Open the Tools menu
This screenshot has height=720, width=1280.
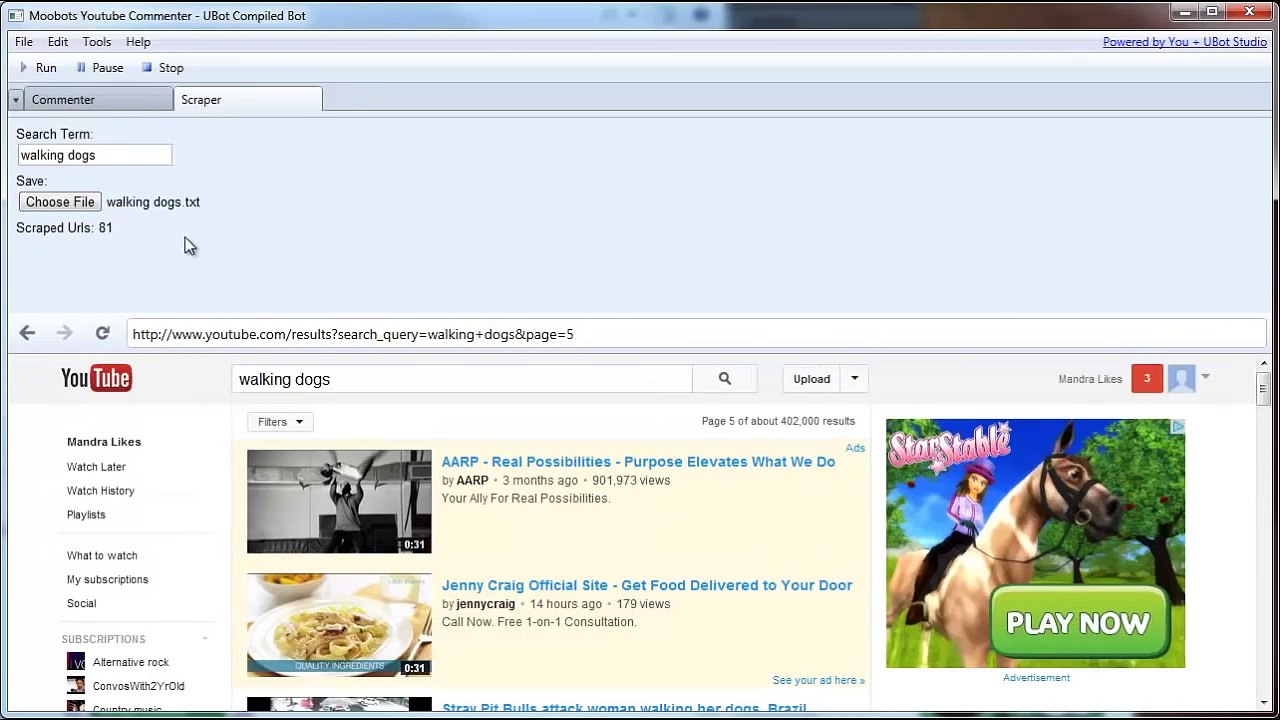[x=97, y=42]
